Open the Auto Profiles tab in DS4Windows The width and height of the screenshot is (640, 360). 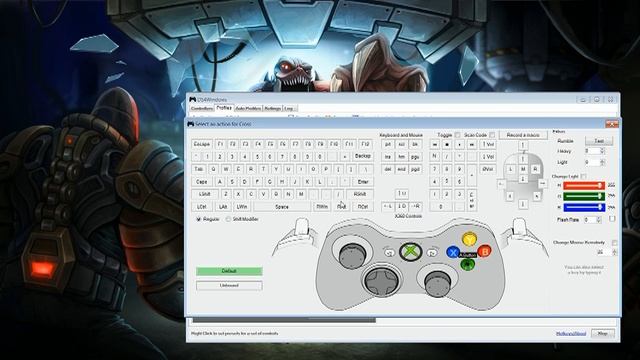click(x=248, y=109)
